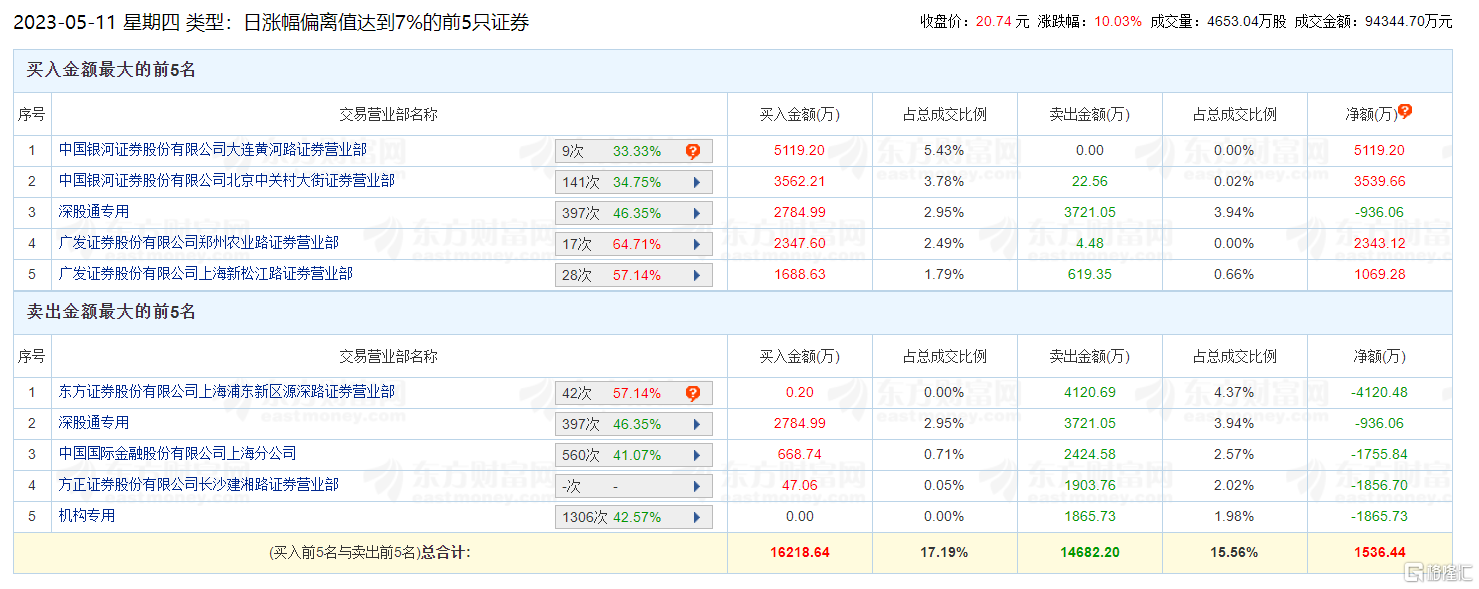1479x589 pixels.
Task: Open 中国银河证券大连黄河路证券营业部 link
Action: (x=213, y=150)
